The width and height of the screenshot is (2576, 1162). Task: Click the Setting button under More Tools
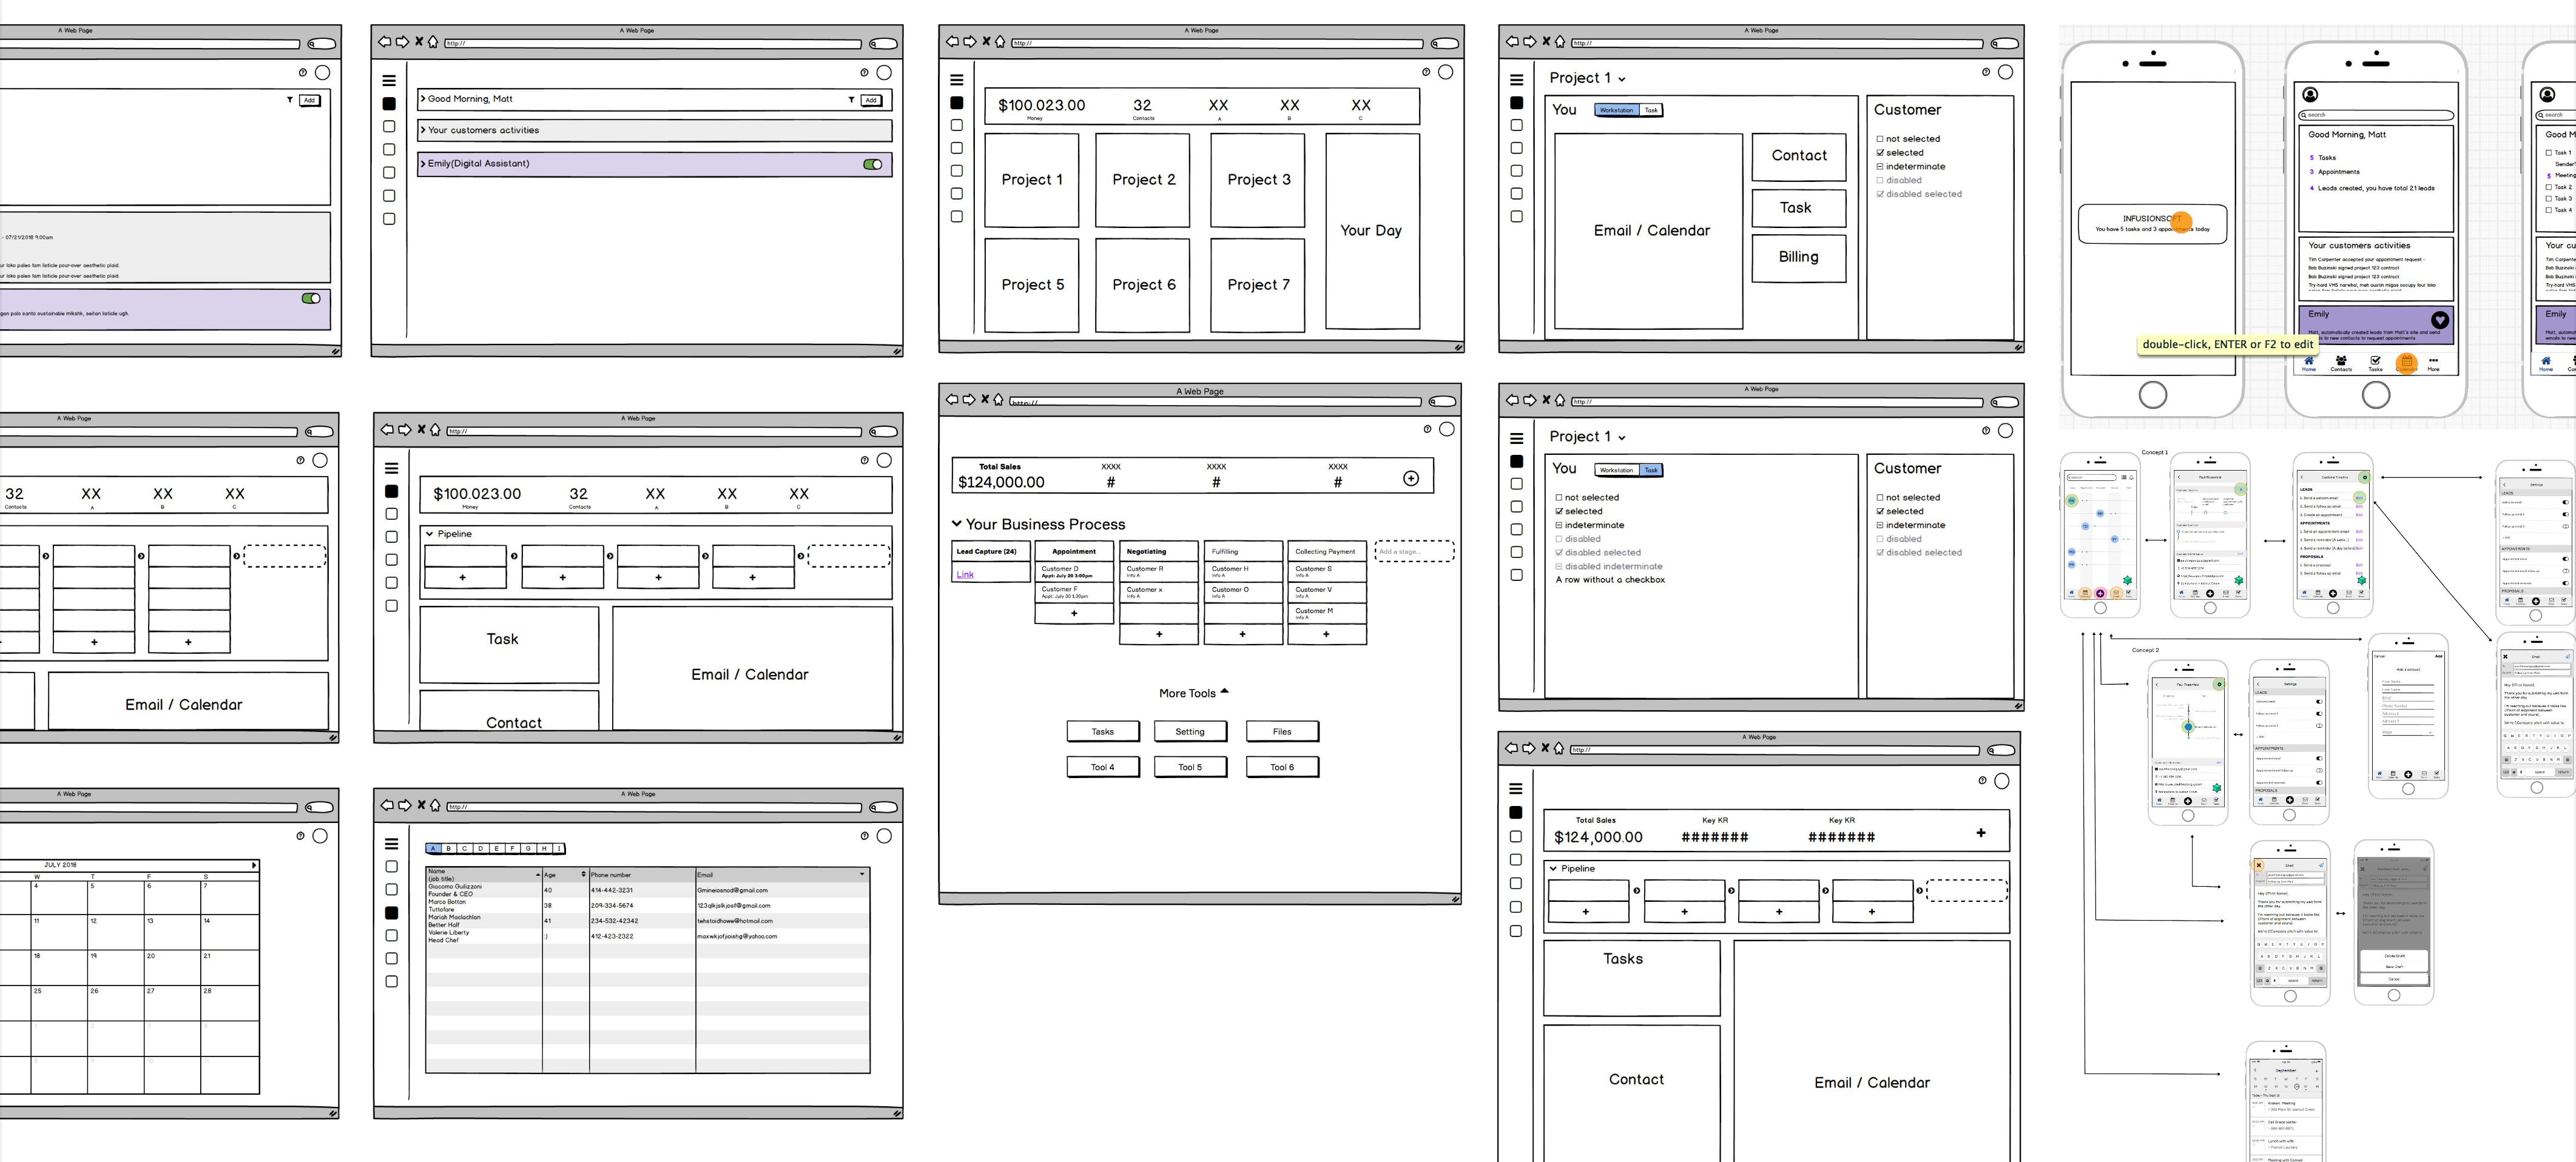pyautogui.click(x=1190, y=732)
